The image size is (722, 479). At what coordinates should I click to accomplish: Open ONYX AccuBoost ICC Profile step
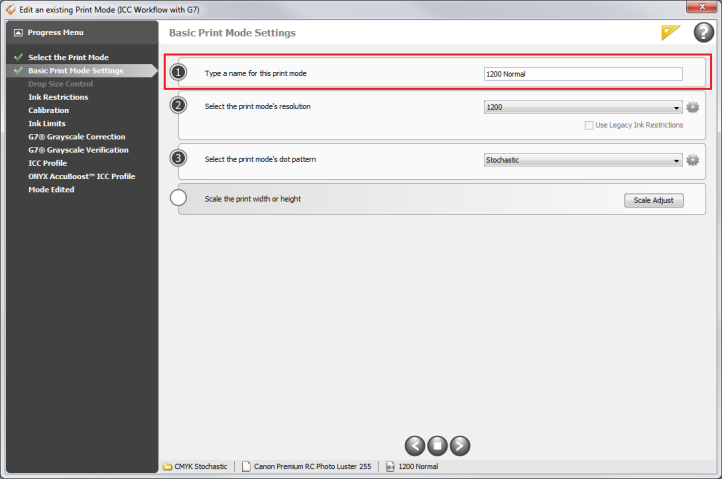81,176
